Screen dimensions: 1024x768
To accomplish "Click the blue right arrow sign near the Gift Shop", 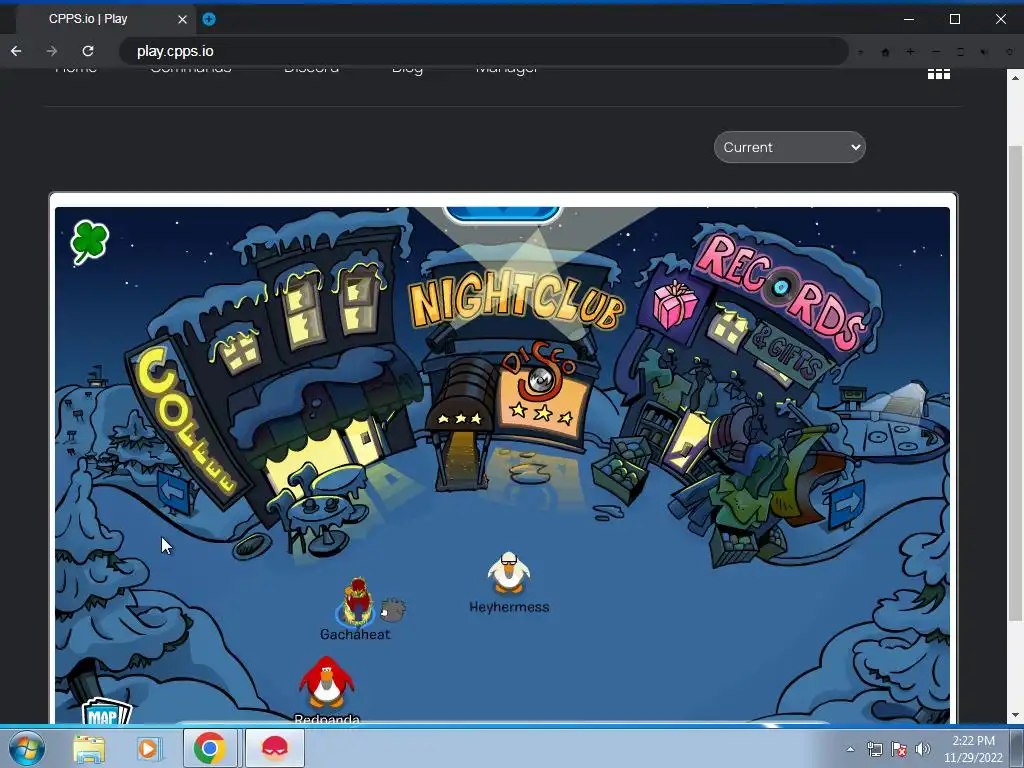I will [x=848, y=505].
